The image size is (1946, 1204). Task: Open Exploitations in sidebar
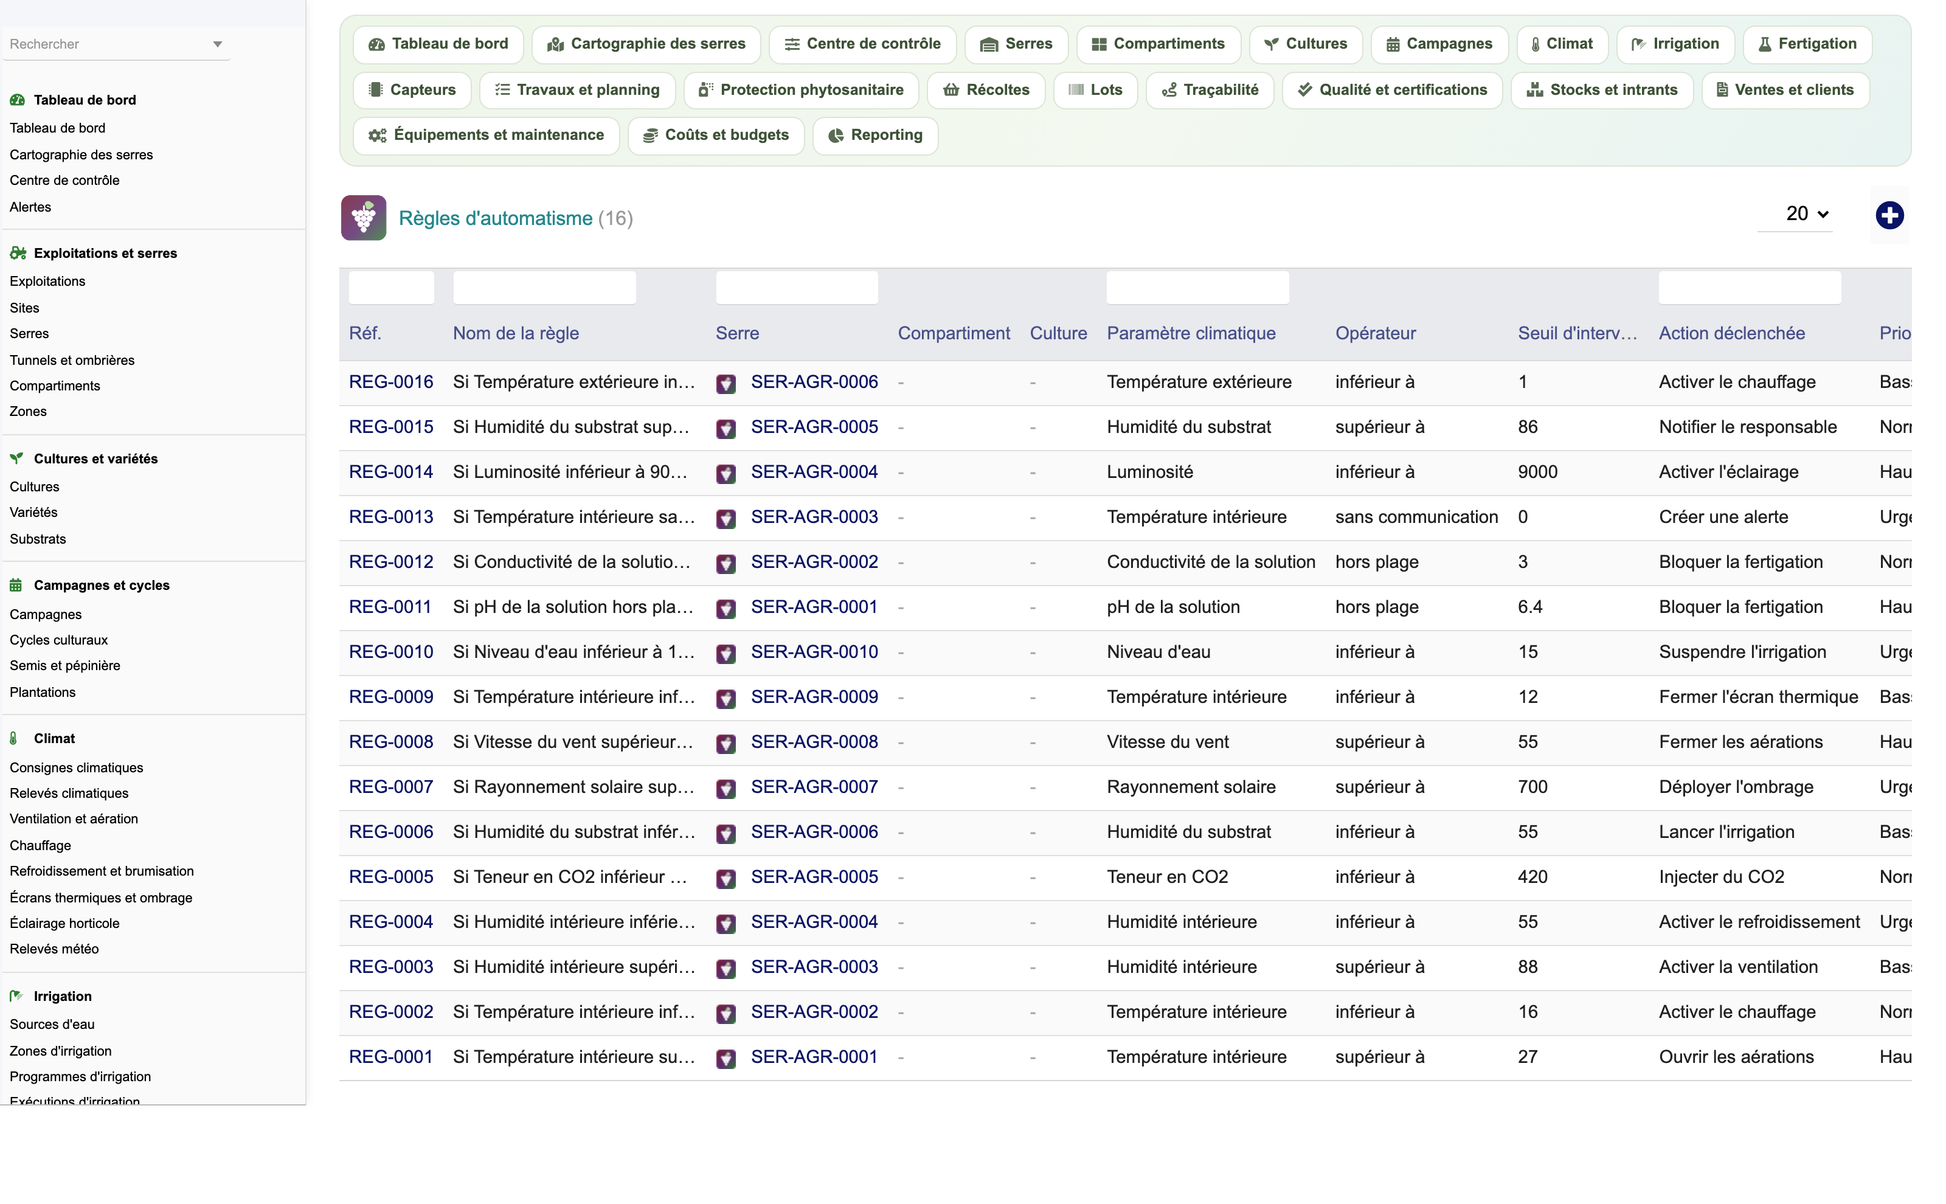pos(47,281)
